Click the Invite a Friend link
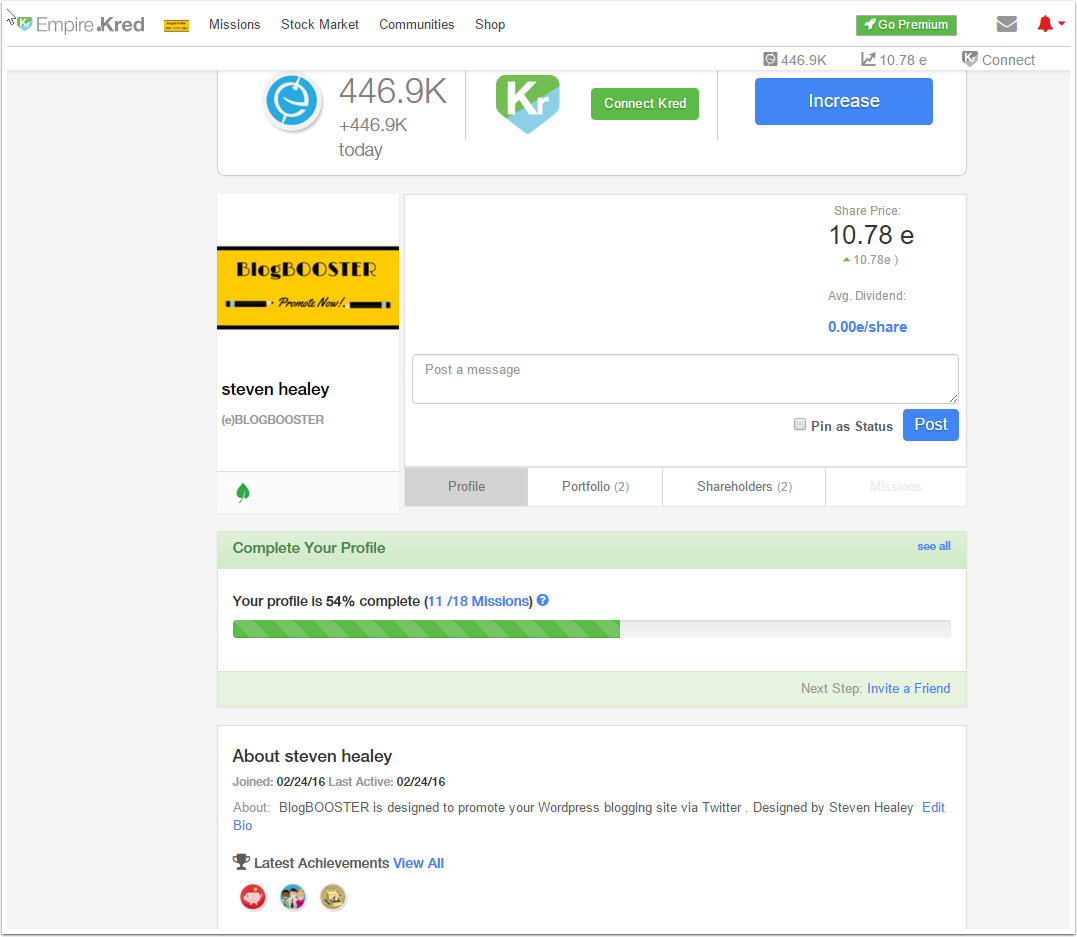This screenshot has width=1077, height=937. click(x=908, y=688)
